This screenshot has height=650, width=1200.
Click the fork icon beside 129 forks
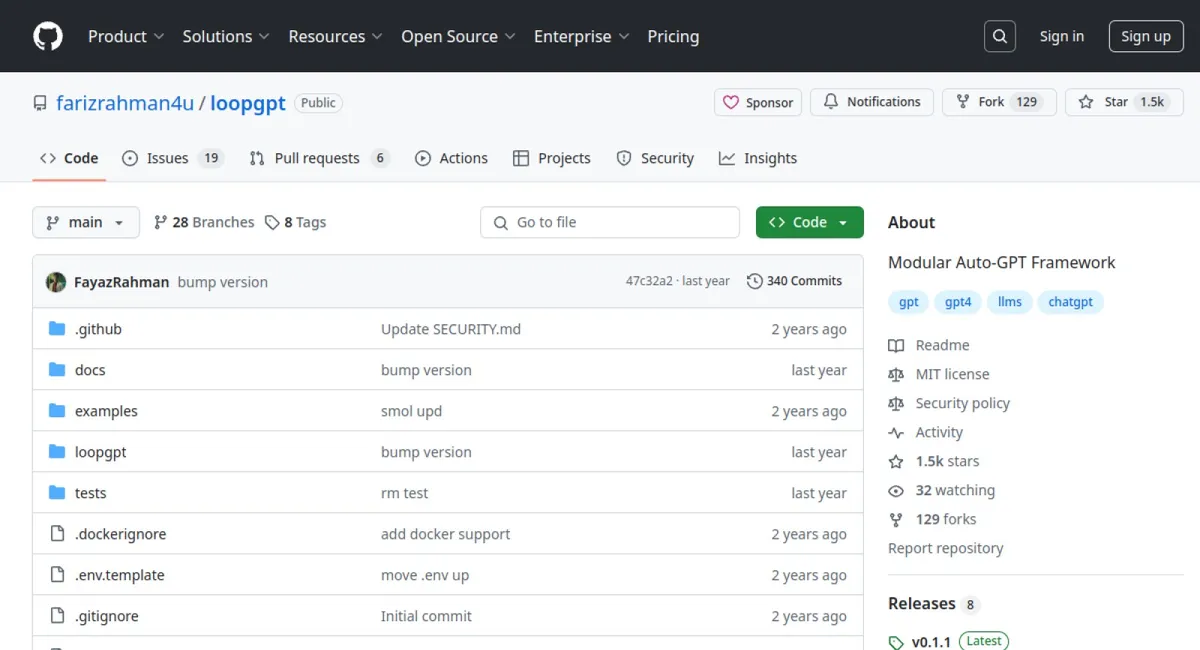pos(896,519)
